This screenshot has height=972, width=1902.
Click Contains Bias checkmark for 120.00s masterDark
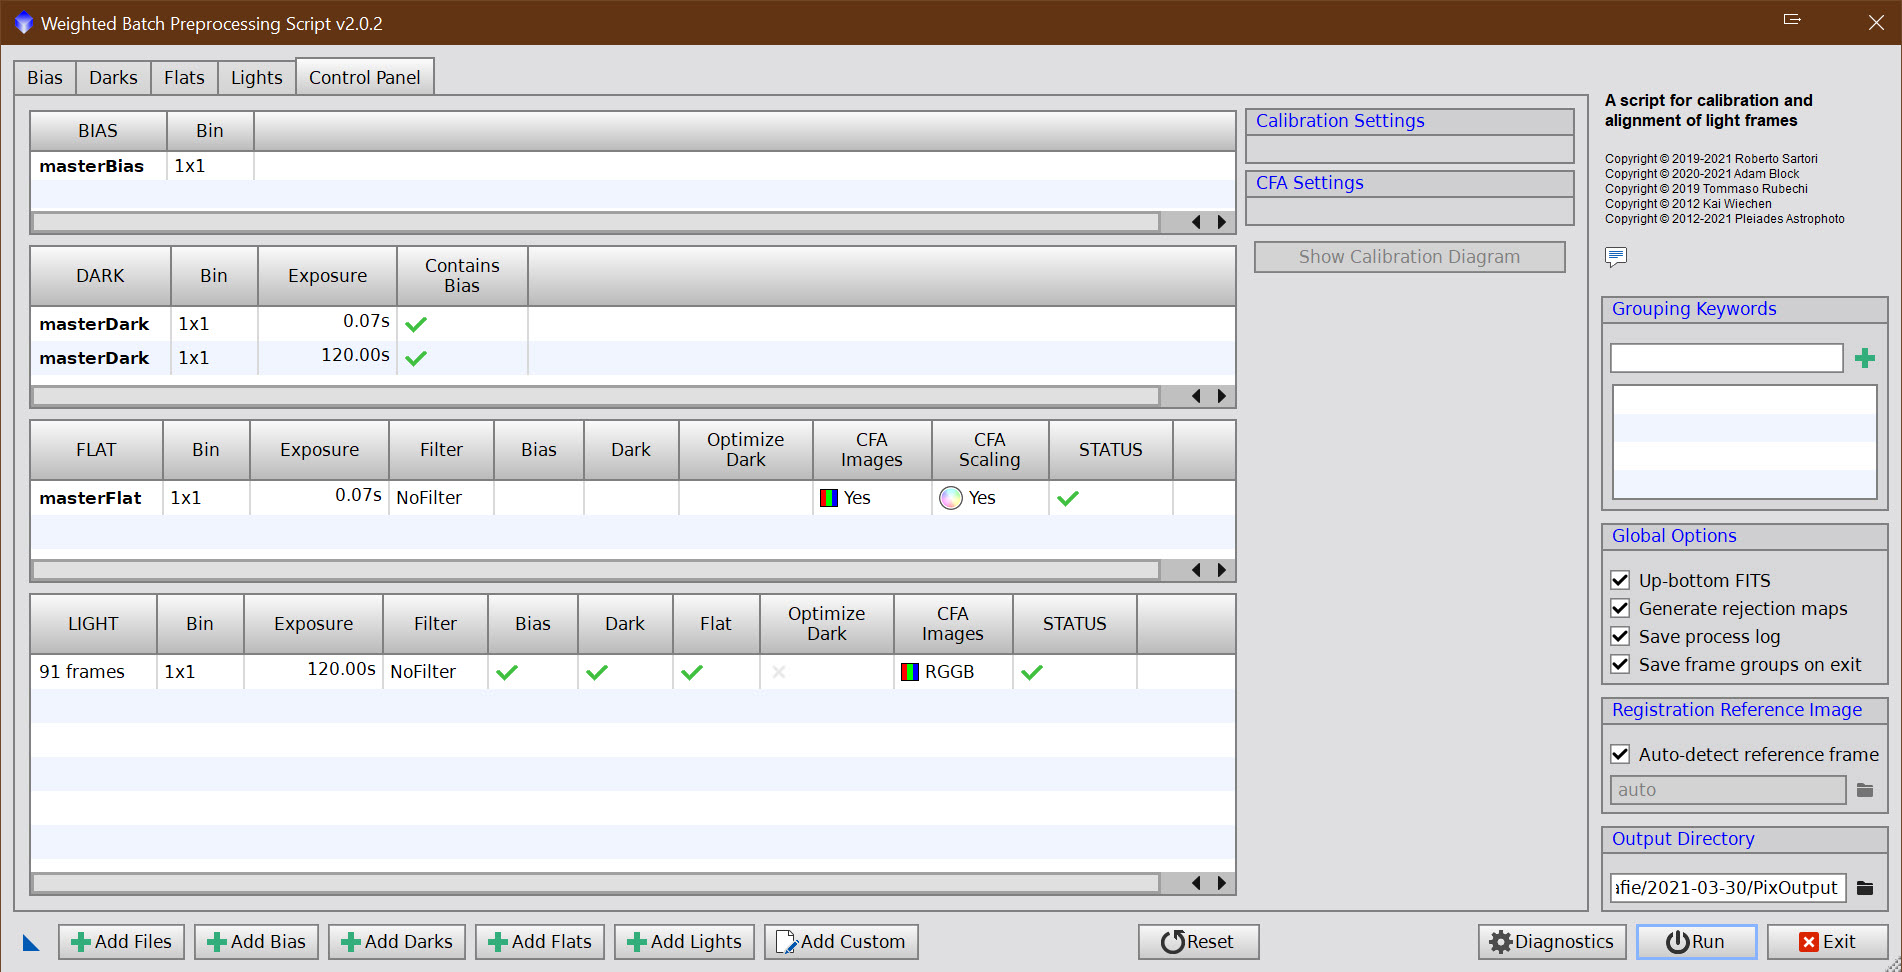tap(416, 358)
